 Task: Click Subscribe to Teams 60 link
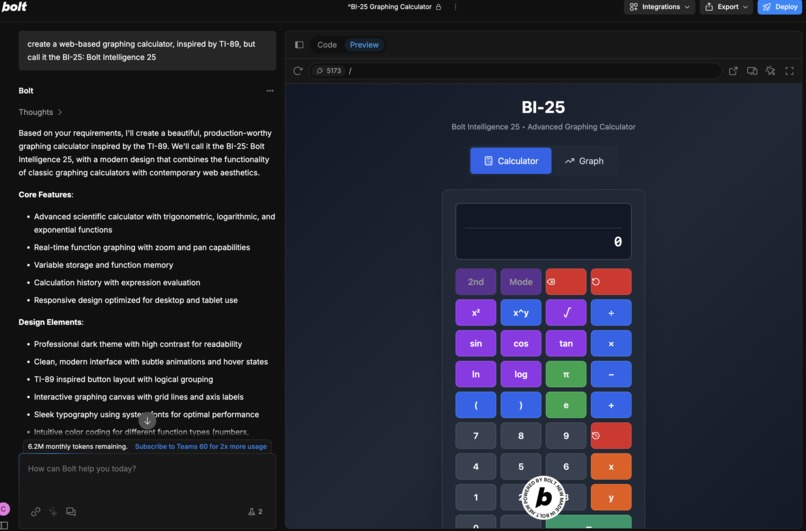click(200, 446)
